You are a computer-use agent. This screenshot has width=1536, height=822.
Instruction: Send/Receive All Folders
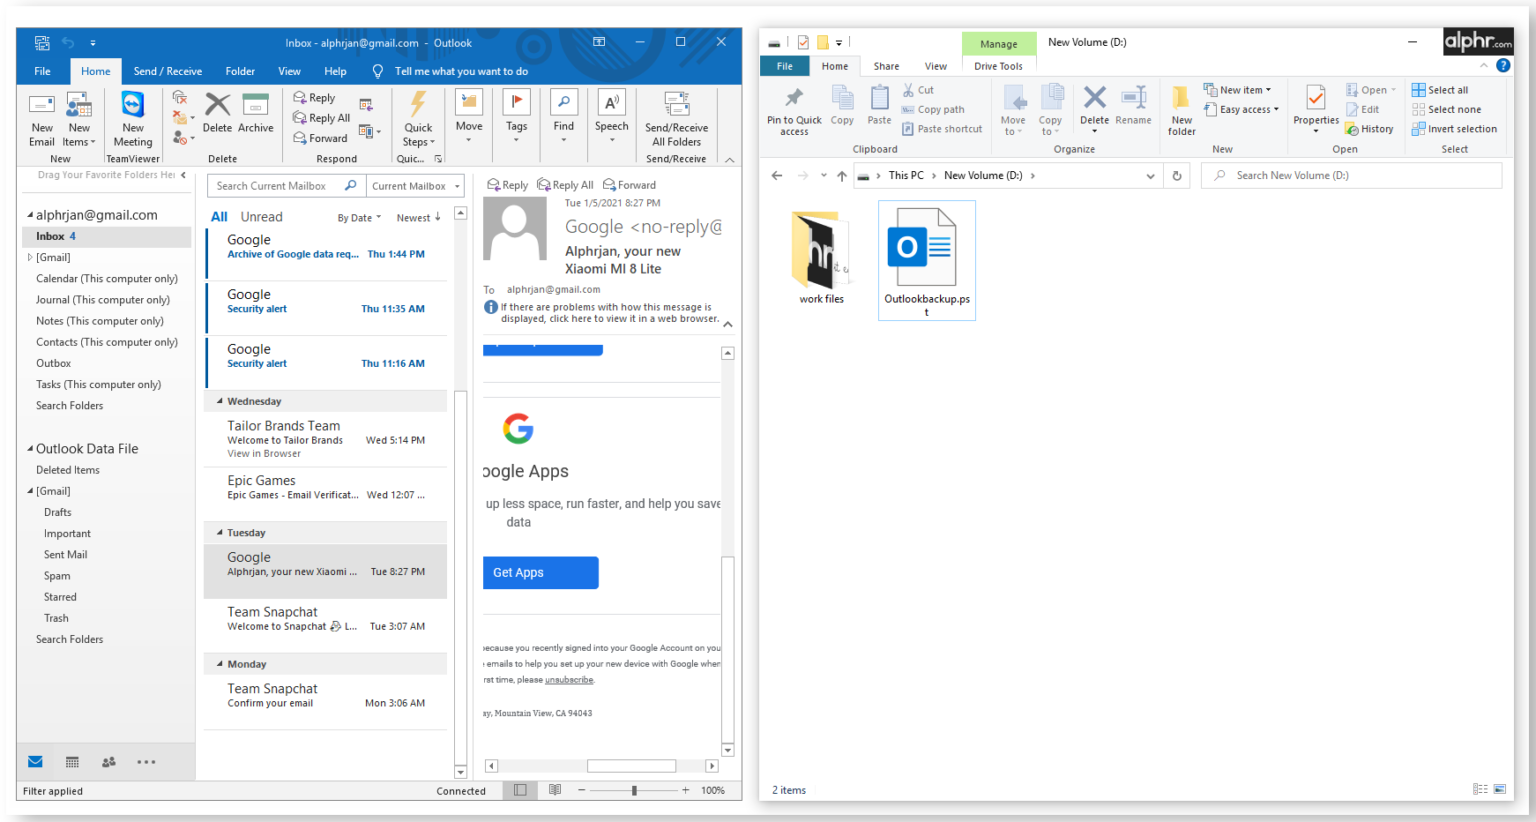676,118
